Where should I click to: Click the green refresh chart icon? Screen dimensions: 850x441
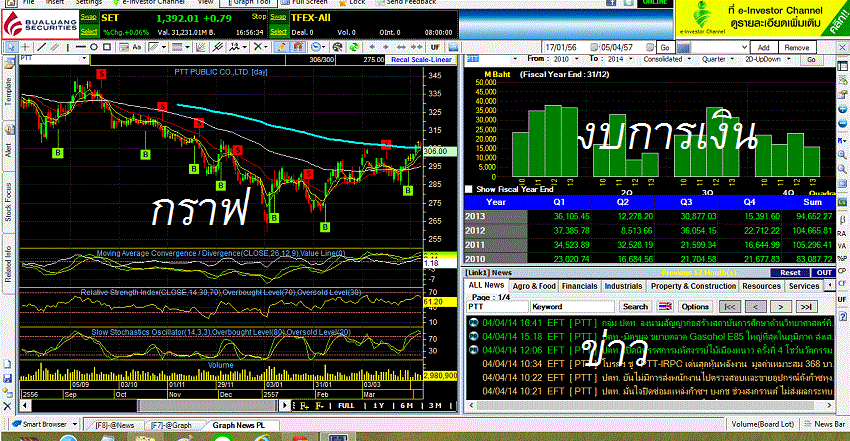pos(354,47)
